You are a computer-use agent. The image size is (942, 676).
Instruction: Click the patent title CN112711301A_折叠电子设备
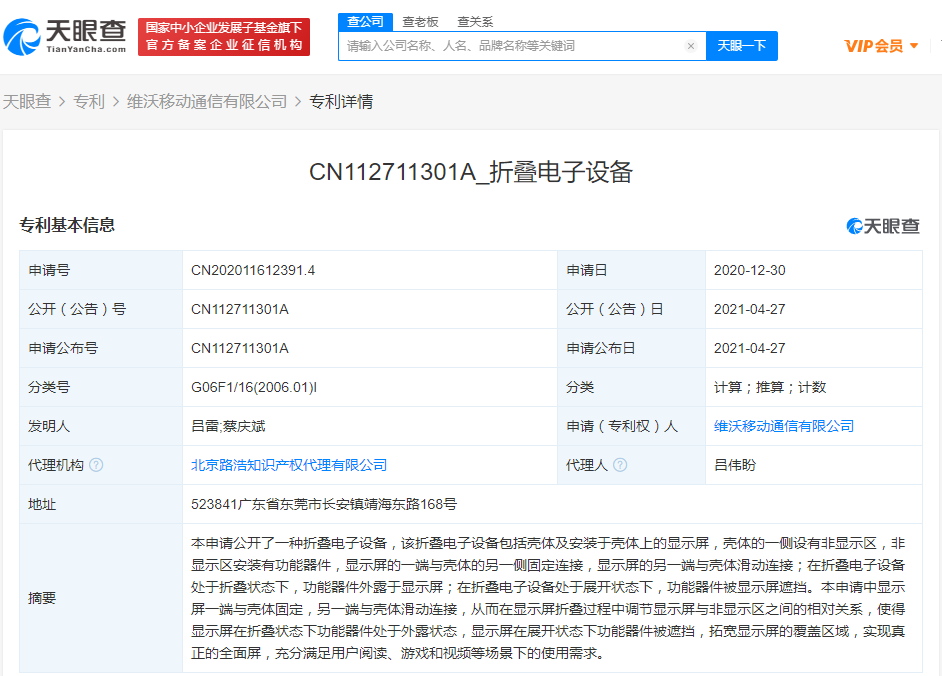(x=471, y=172)
